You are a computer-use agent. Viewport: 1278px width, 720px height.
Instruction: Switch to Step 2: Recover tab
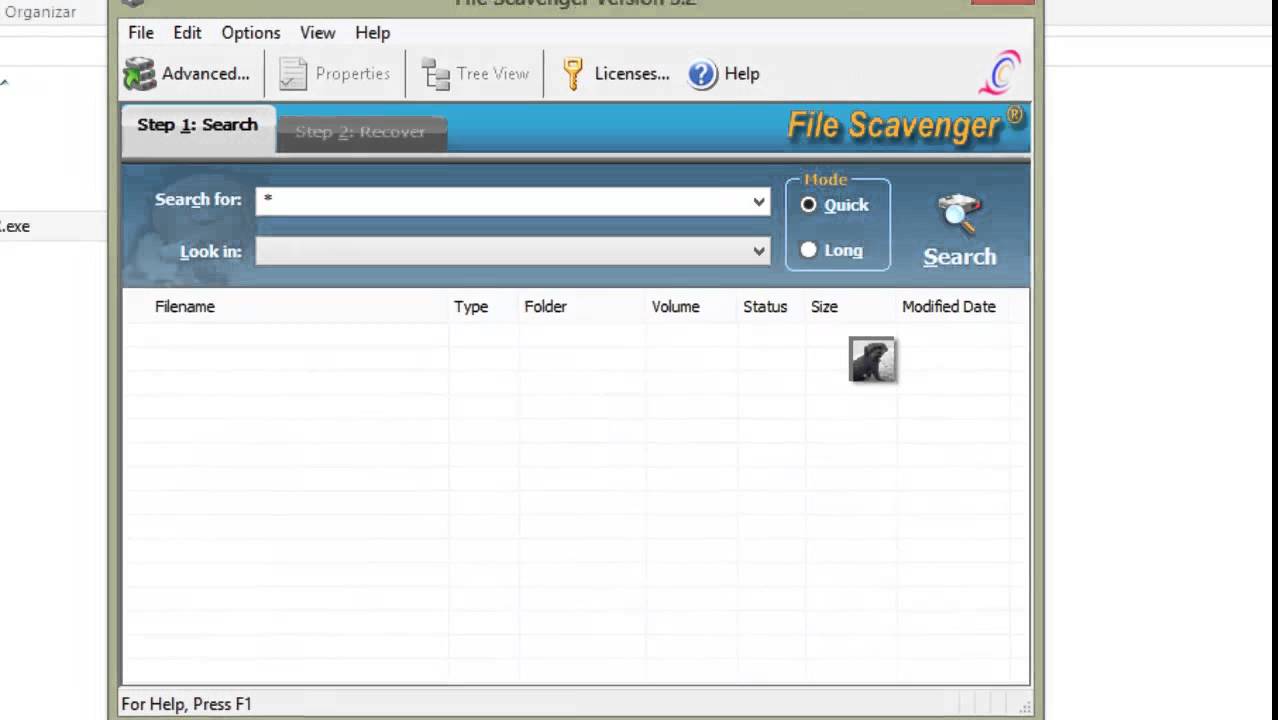click(360, 133)
